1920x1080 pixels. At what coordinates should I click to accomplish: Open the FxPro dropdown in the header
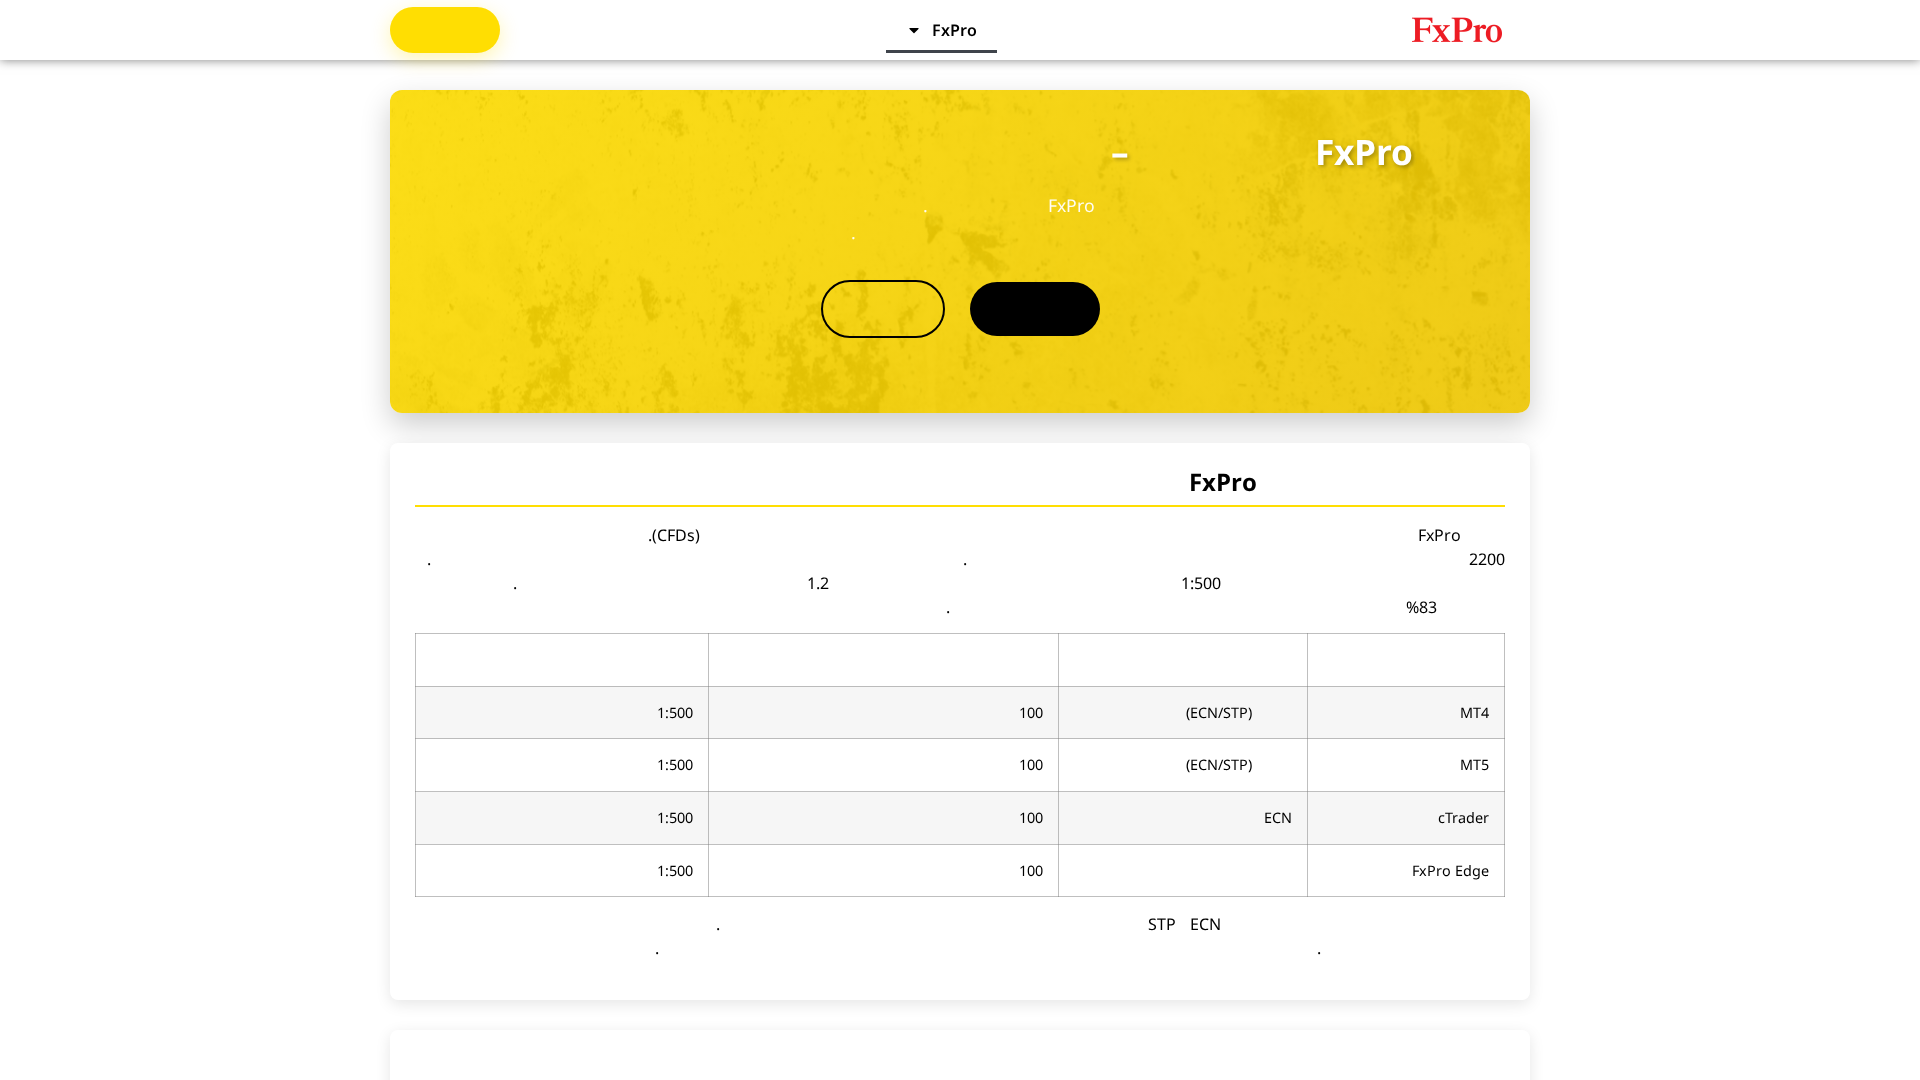point(941,30)
